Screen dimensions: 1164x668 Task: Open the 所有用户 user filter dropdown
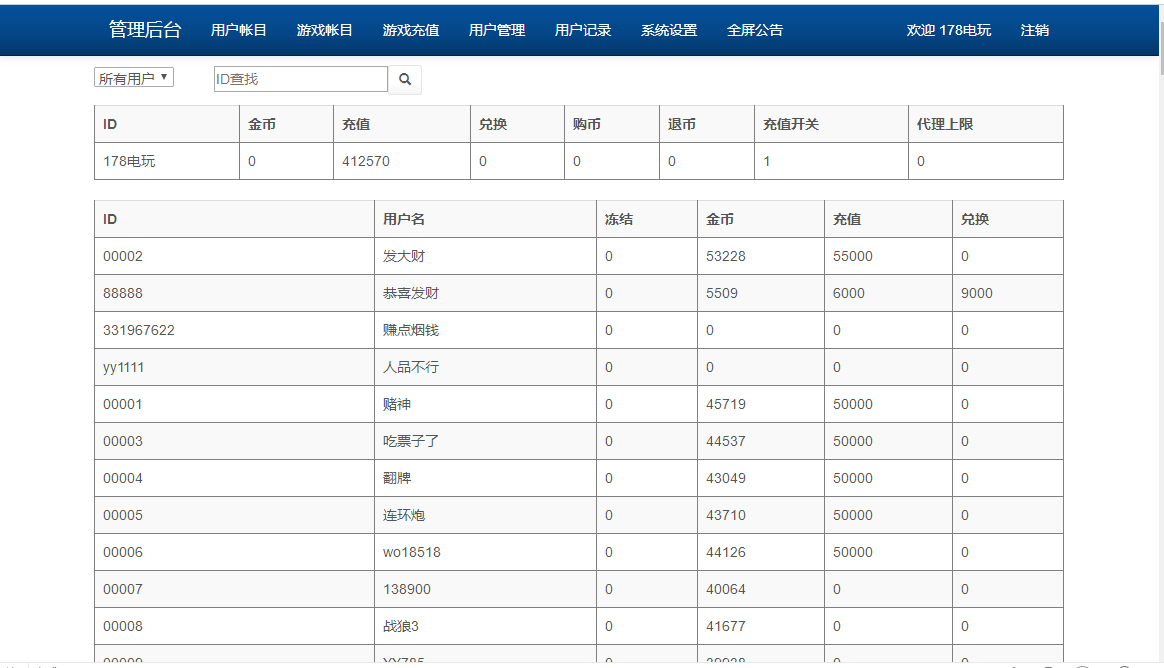click(133, 76)
